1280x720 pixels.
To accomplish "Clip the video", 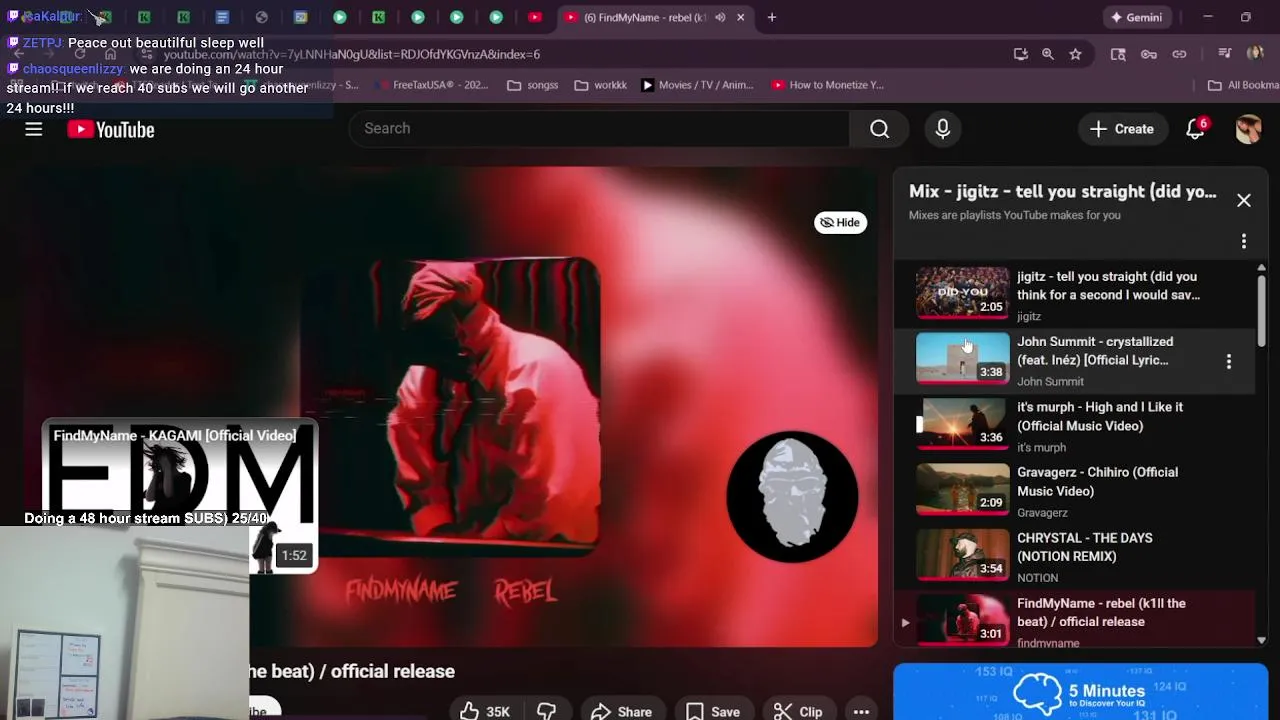I will 797,712.
